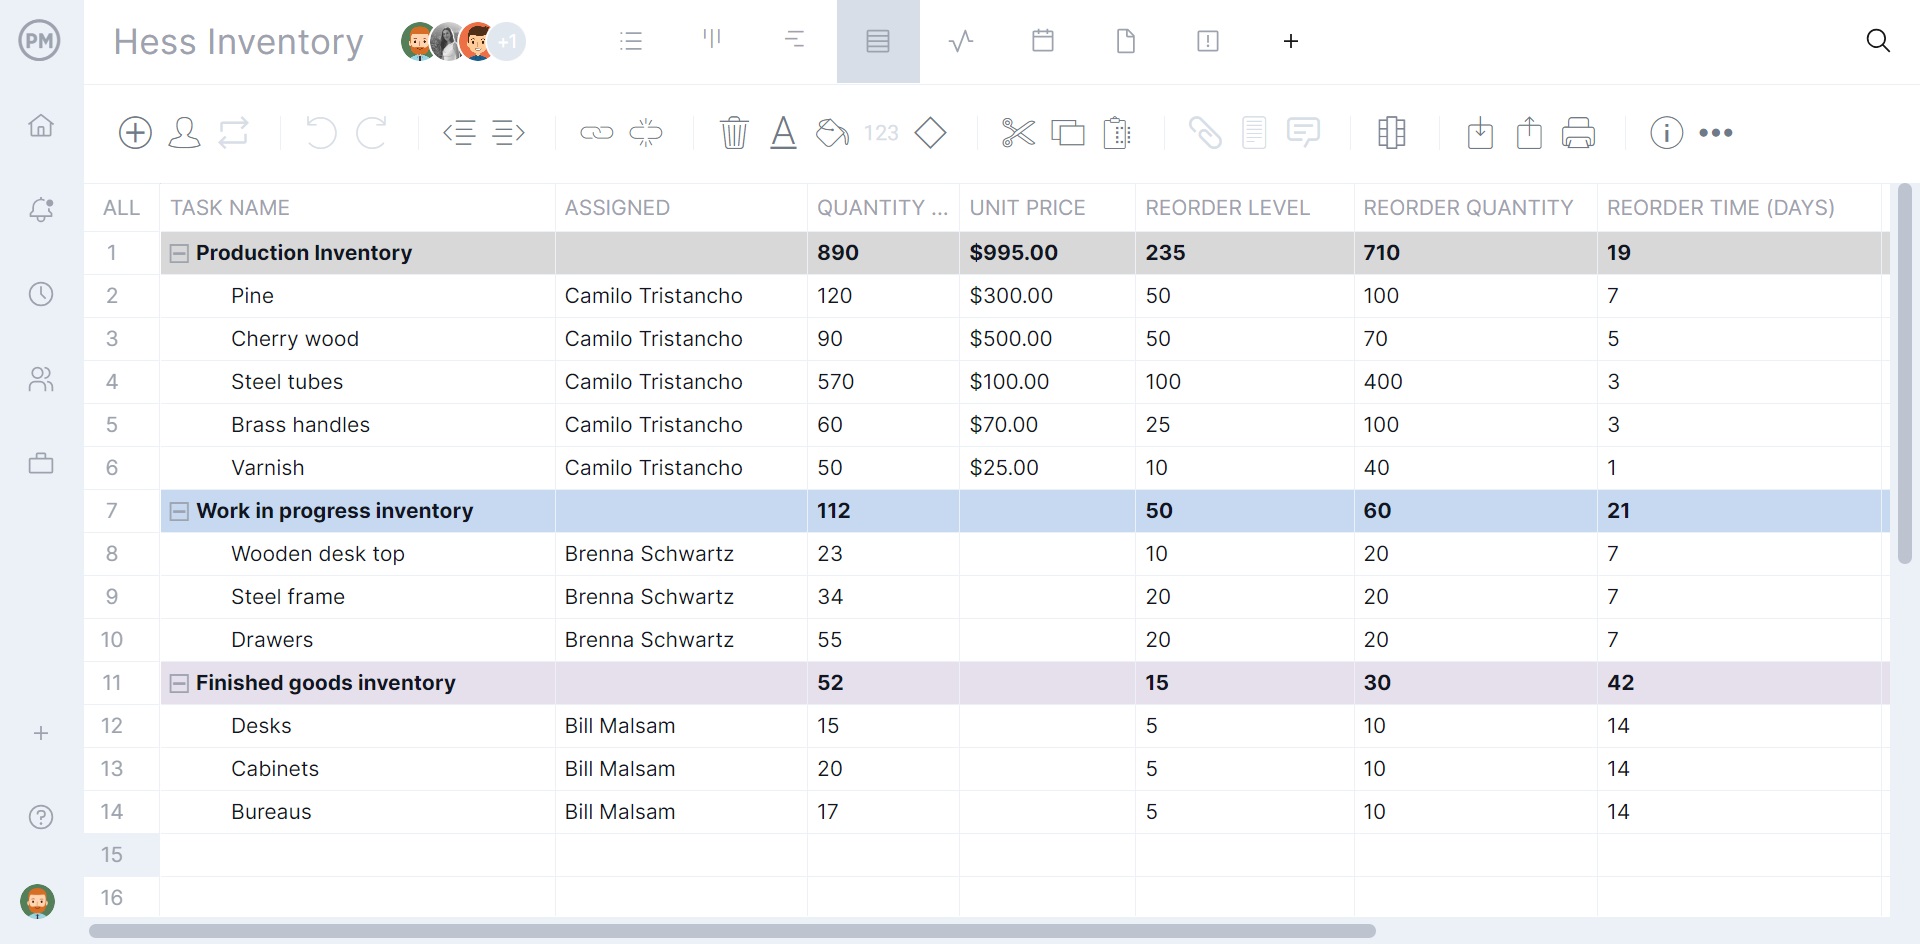Open the risks/issues view tab
Image resolution: width=1920 pixels, height=944 pixels.
1208,41
